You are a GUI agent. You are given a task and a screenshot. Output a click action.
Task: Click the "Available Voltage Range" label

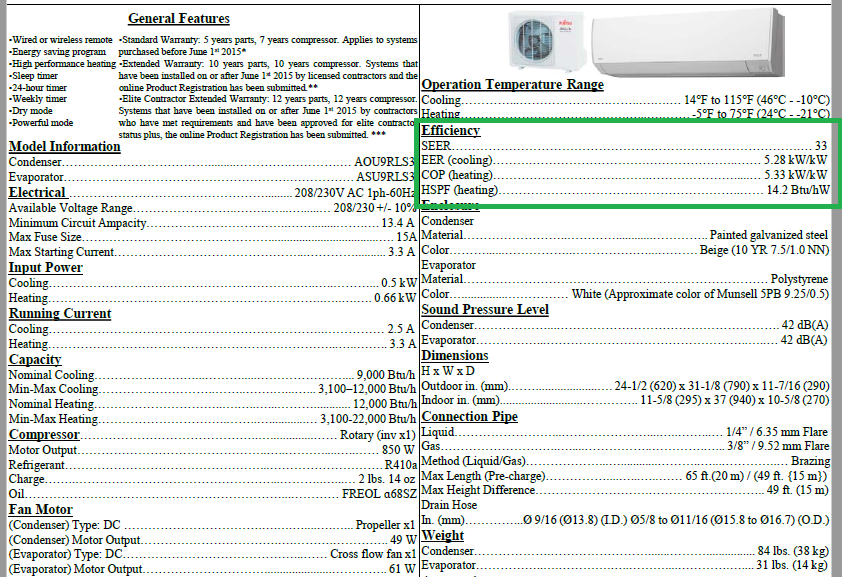[70, 208]
